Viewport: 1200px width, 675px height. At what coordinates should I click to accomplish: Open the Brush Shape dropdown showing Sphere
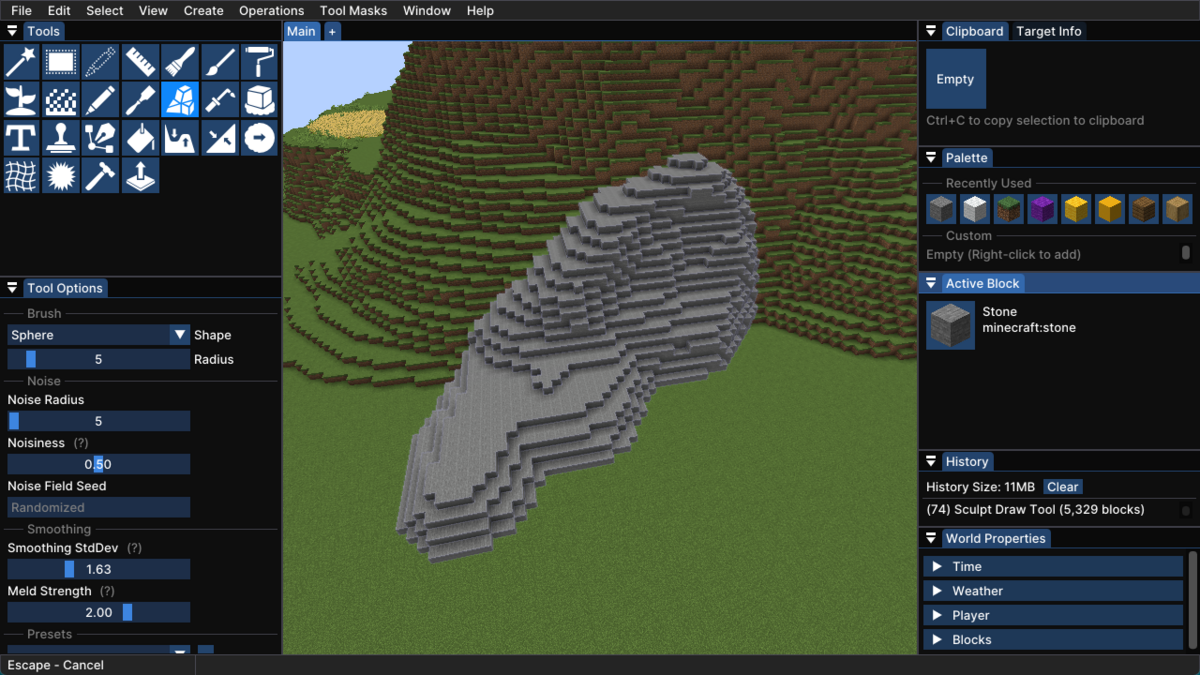tap(97, 334)
